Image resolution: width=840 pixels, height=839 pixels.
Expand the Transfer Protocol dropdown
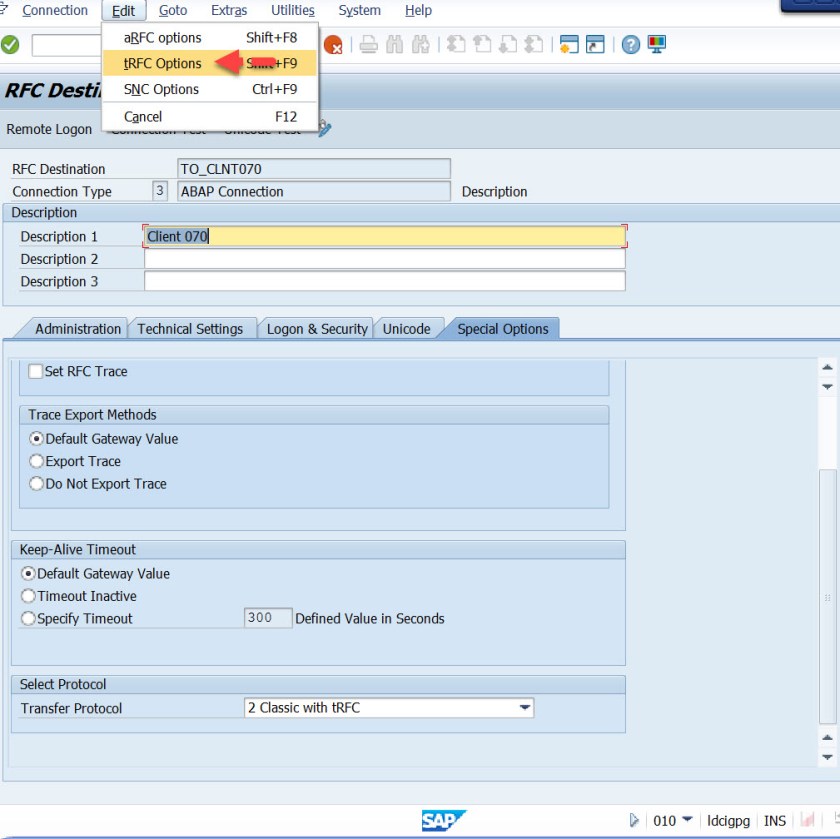coord(524,708)
